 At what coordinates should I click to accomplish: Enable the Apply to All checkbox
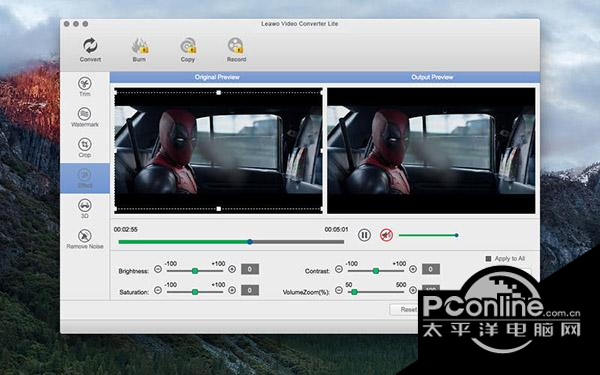488,259
